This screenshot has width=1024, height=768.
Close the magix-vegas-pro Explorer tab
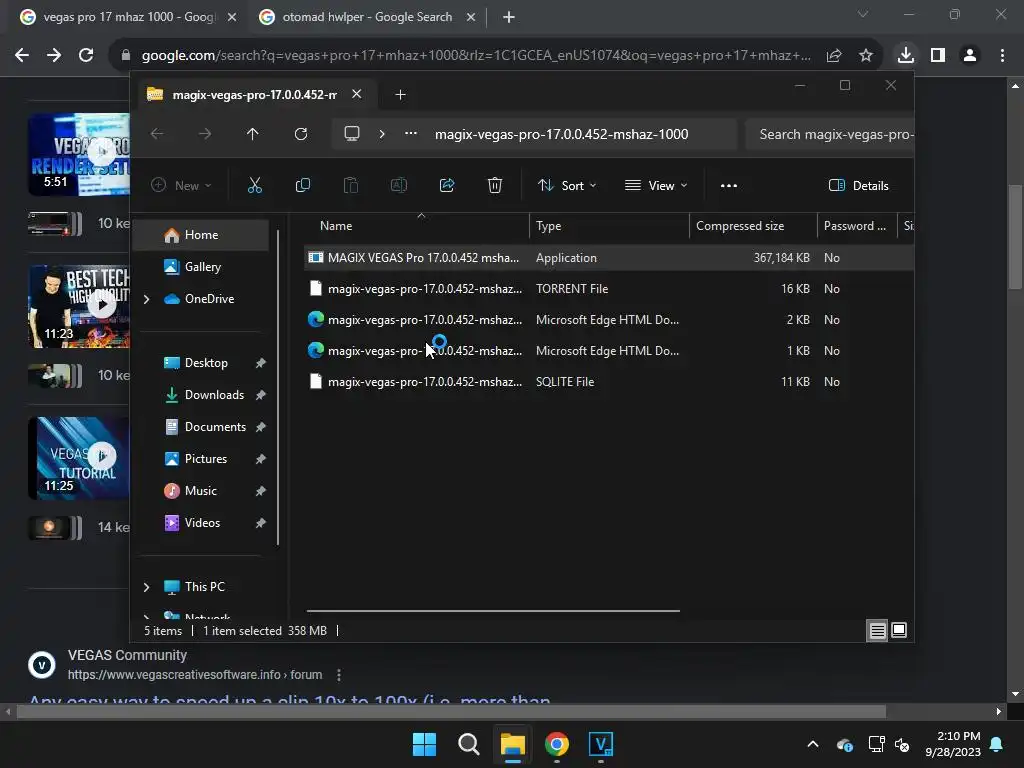(x=357, y=94)
